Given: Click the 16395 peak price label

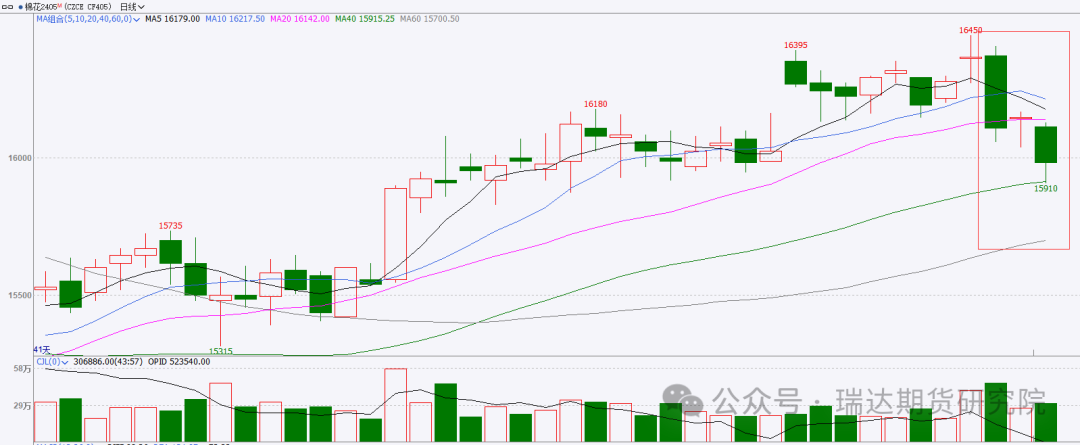Looking at the screenshot, I should tap(795, 45).
